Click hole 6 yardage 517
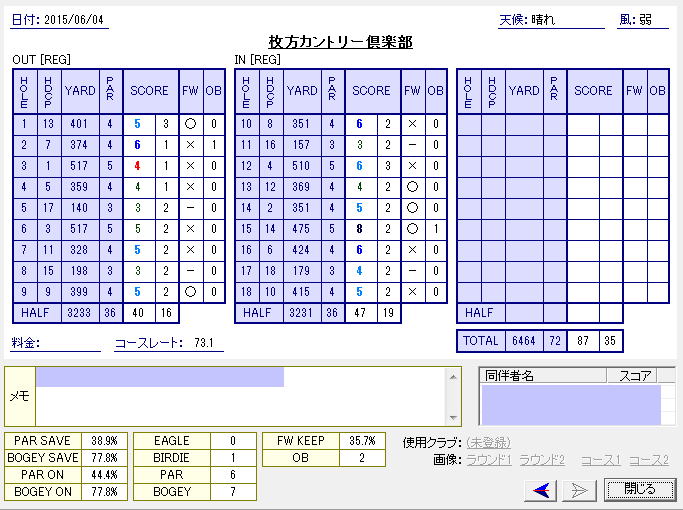Screen dimensions: 683x510 [79, 229]
